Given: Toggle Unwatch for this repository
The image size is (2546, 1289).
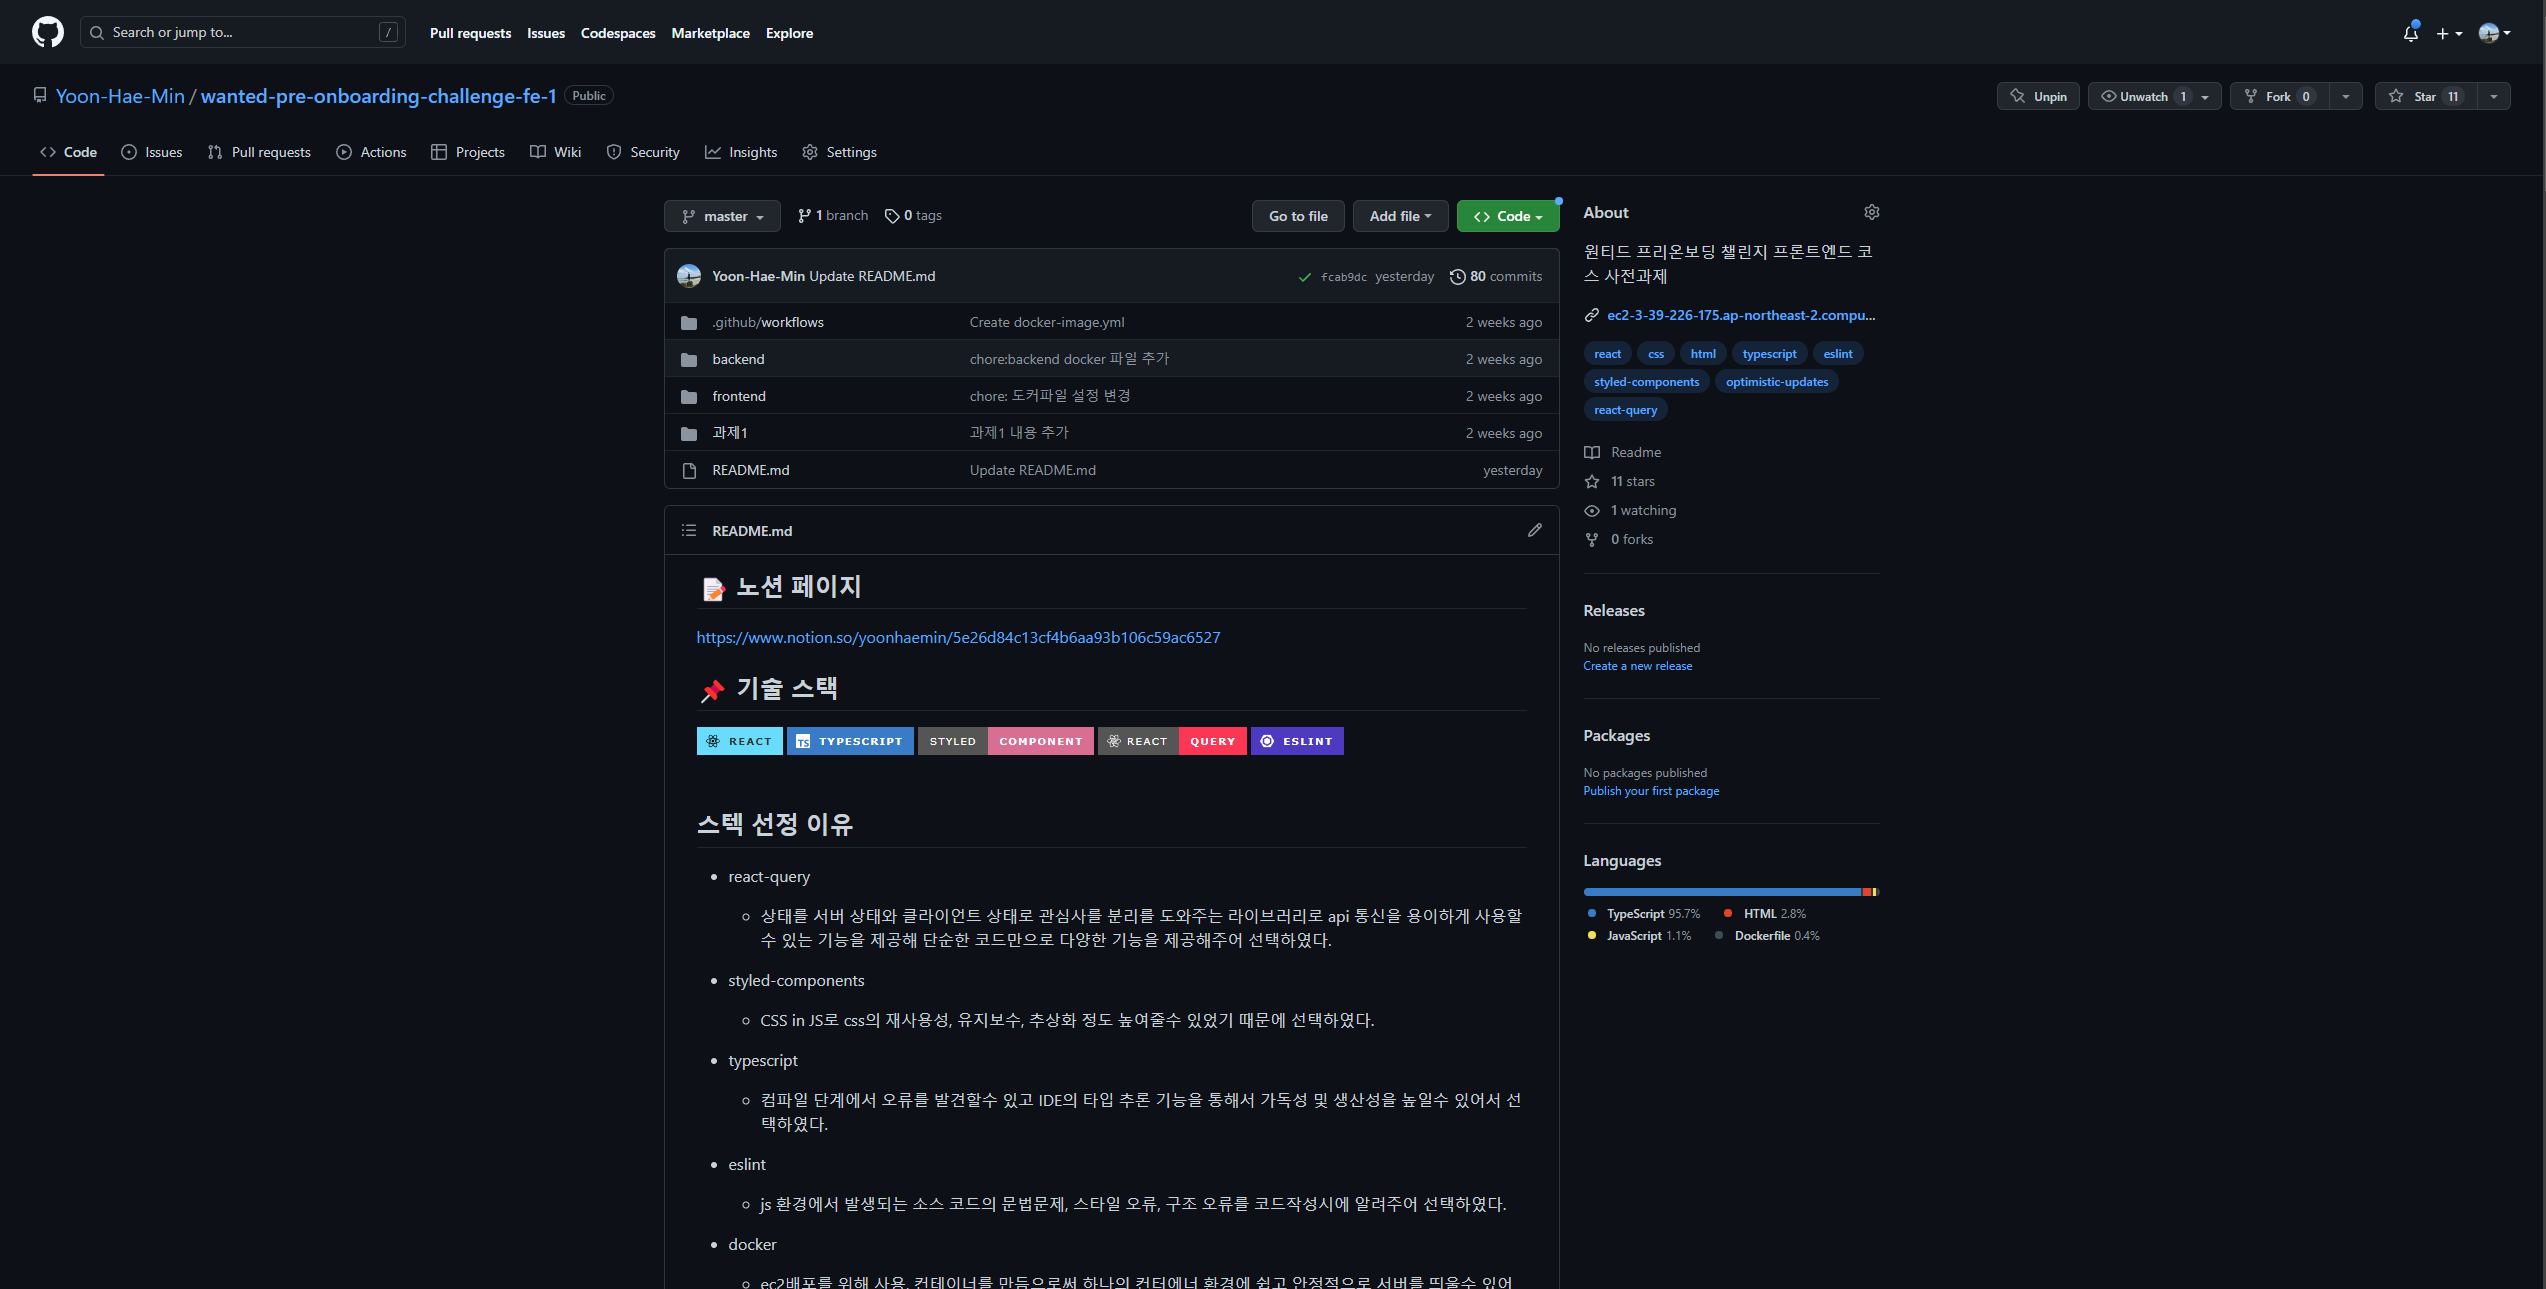Looking at the screenshot, I should [2142, 96].
